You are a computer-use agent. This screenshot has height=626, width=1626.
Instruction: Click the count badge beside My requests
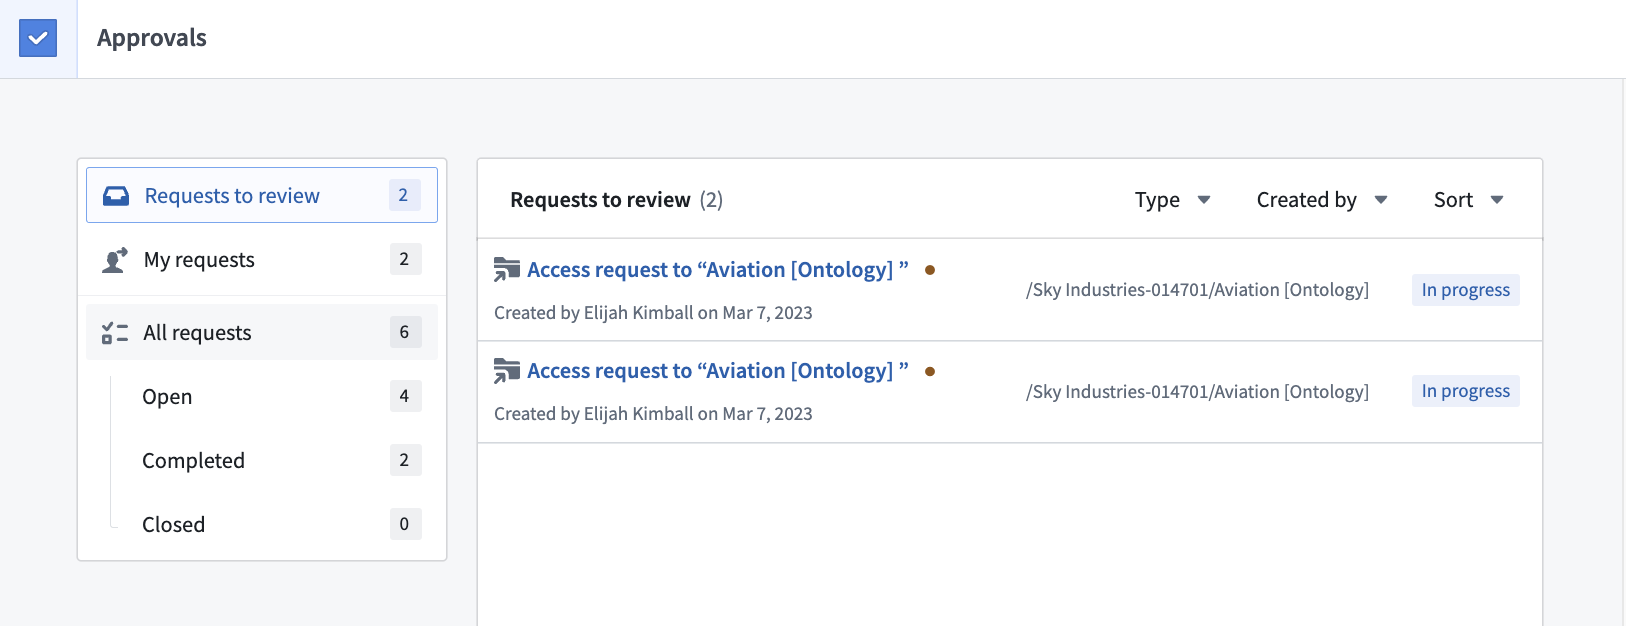405,259
